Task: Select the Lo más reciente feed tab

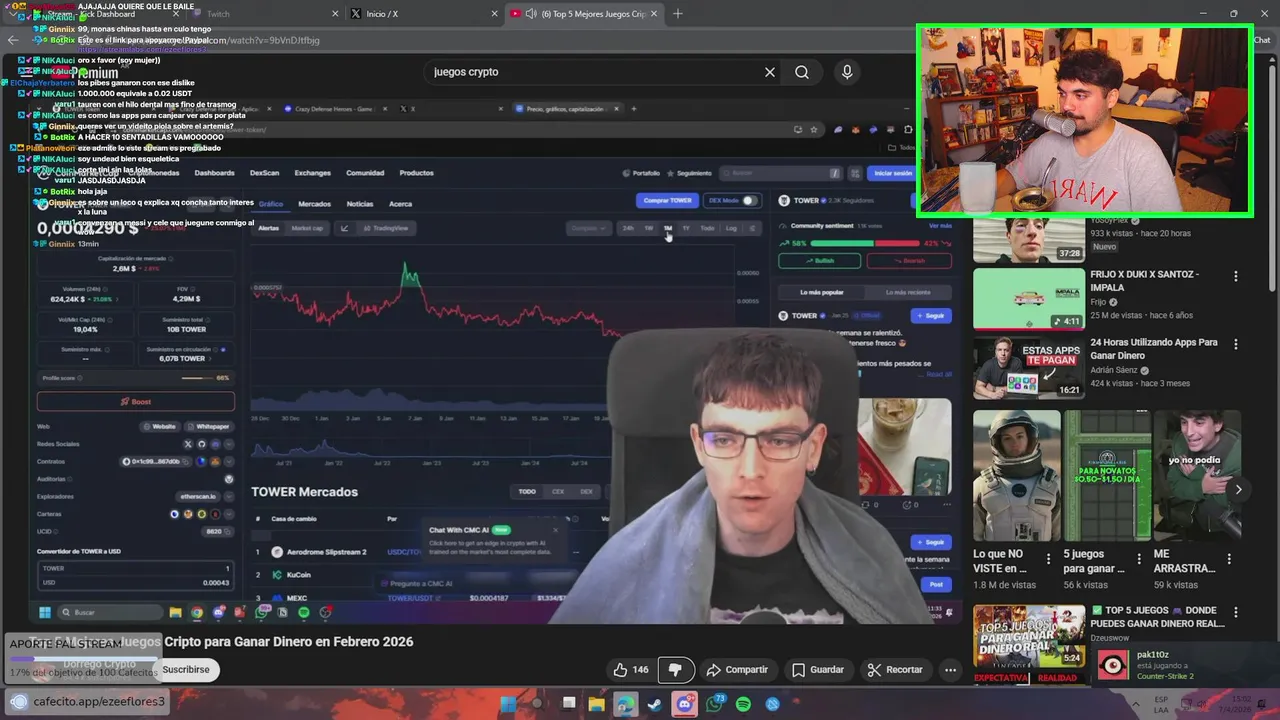Action: 908,292
